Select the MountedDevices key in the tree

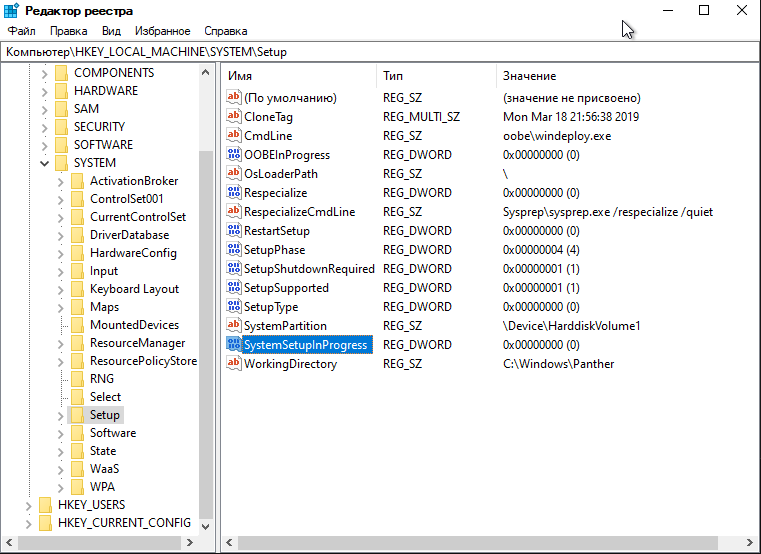(134, 325)
